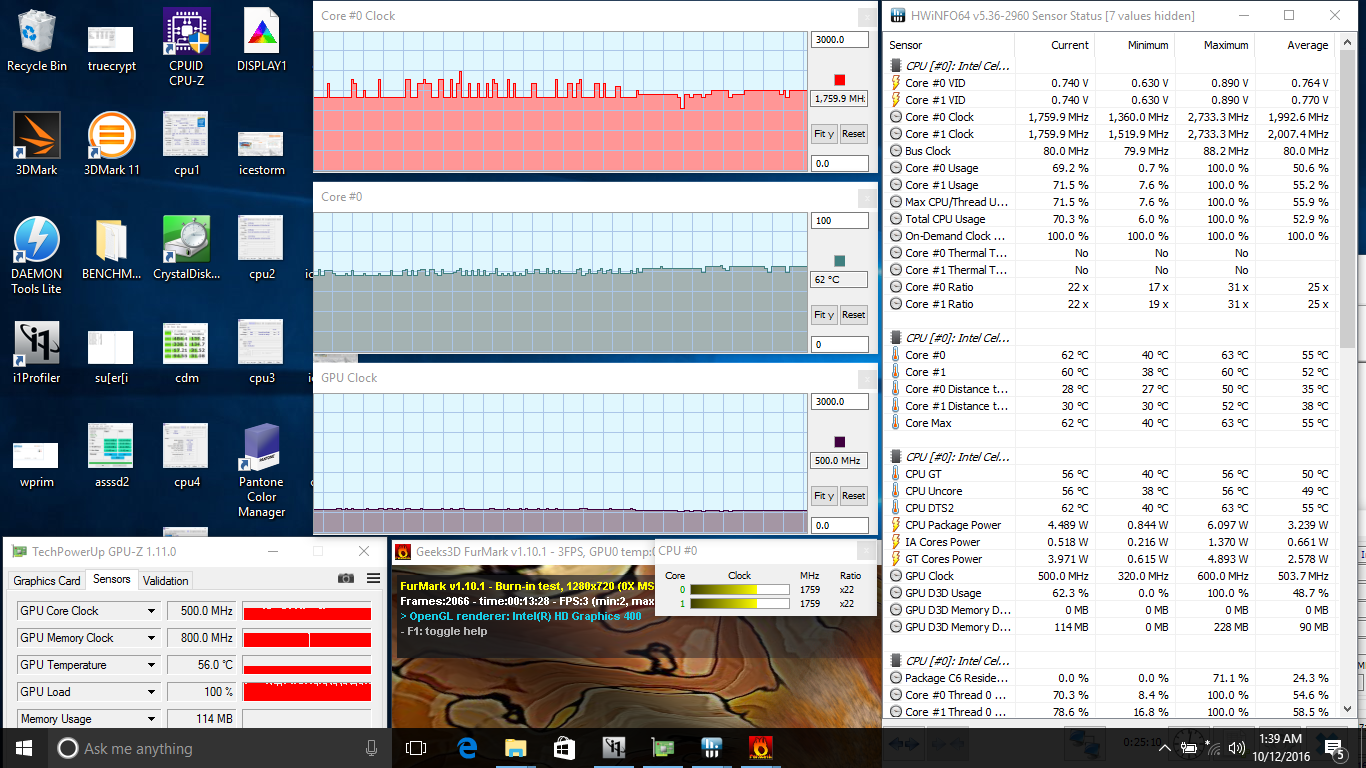
Task: Open the GPU Core Clock dropdown
Action: (152, 611)
